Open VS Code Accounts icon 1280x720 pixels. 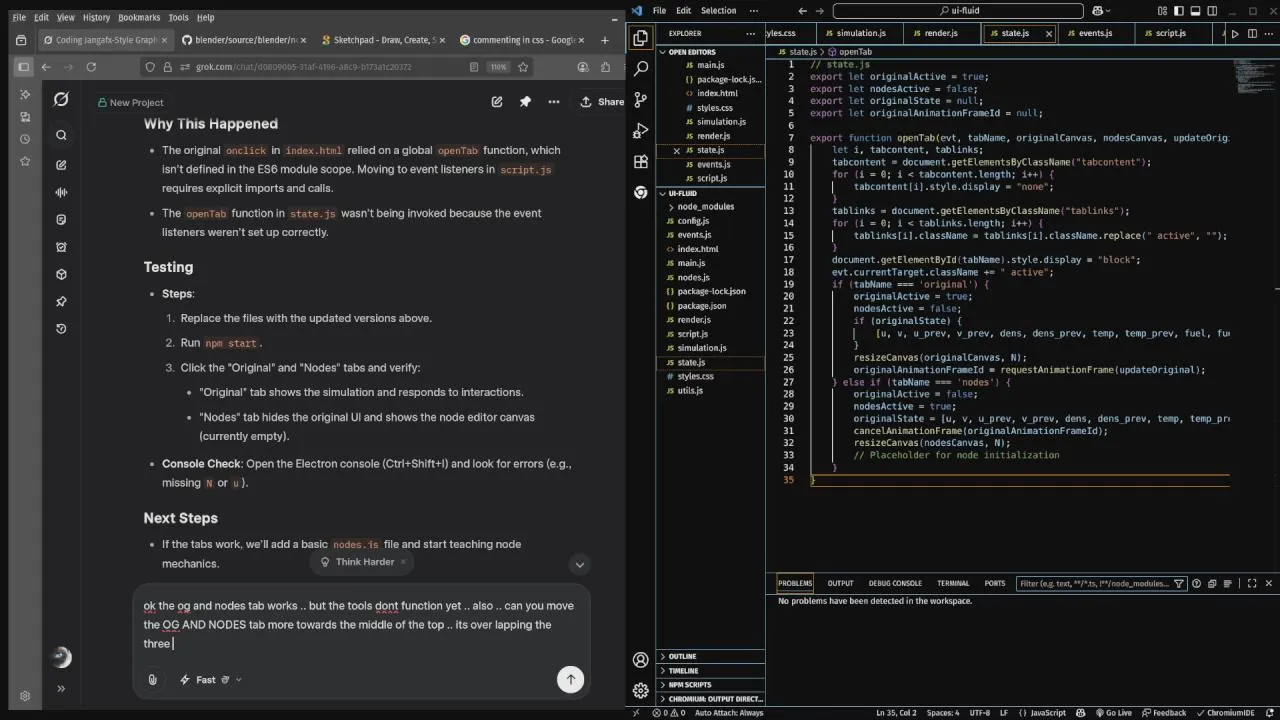(641, 660)
